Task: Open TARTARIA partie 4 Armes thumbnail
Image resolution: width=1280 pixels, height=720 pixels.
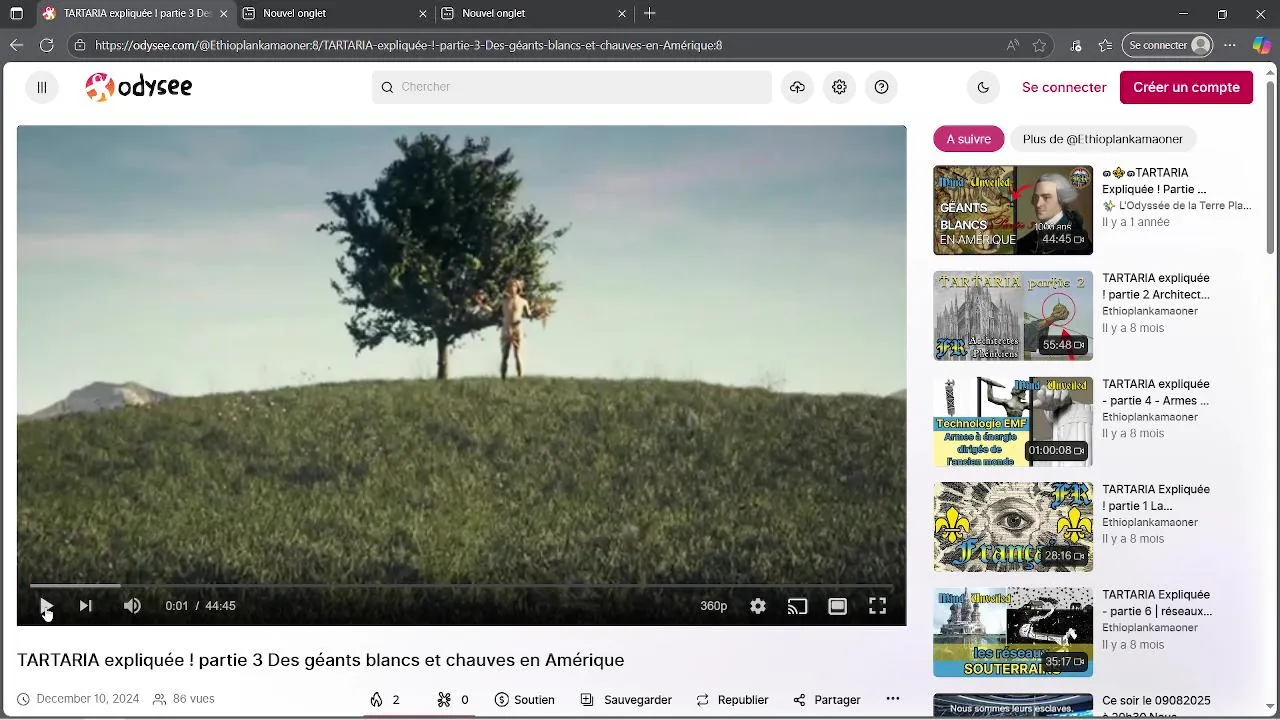Action: 1013,421
